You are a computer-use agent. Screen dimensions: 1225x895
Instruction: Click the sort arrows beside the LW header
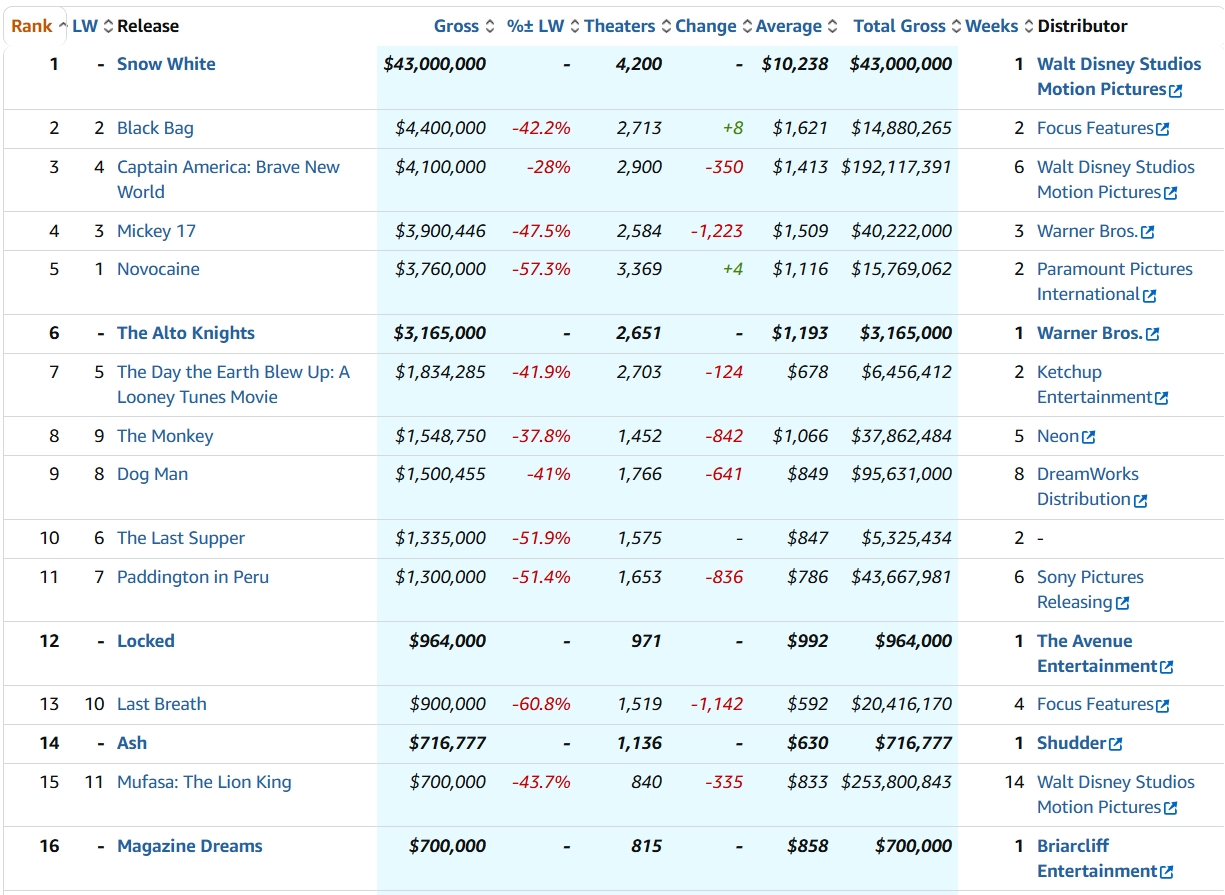click(108, 26)
